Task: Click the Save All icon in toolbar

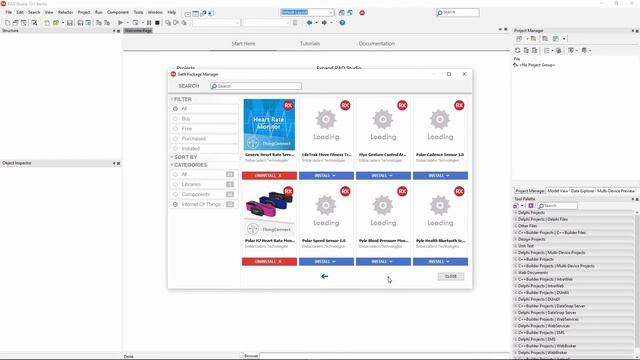Action: 80,23
